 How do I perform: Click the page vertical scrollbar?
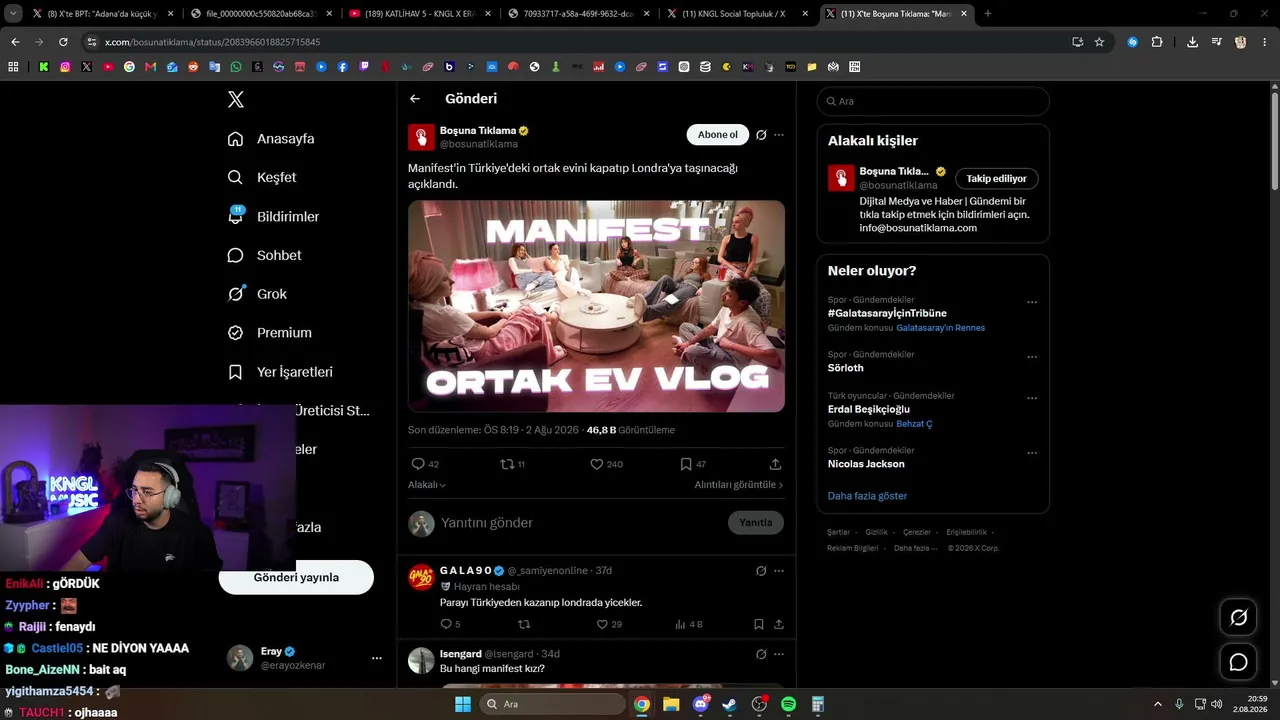click(1275, 140)
